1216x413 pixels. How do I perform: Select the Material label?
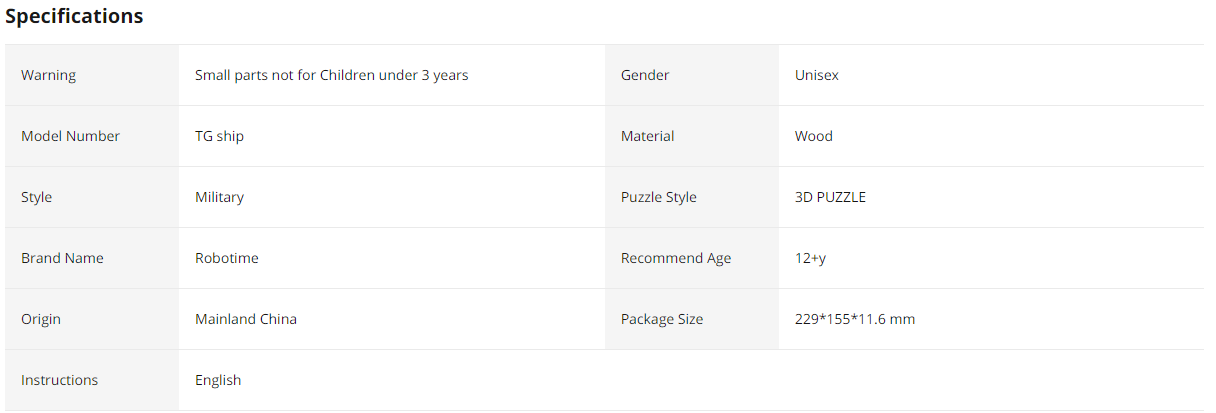648,136
